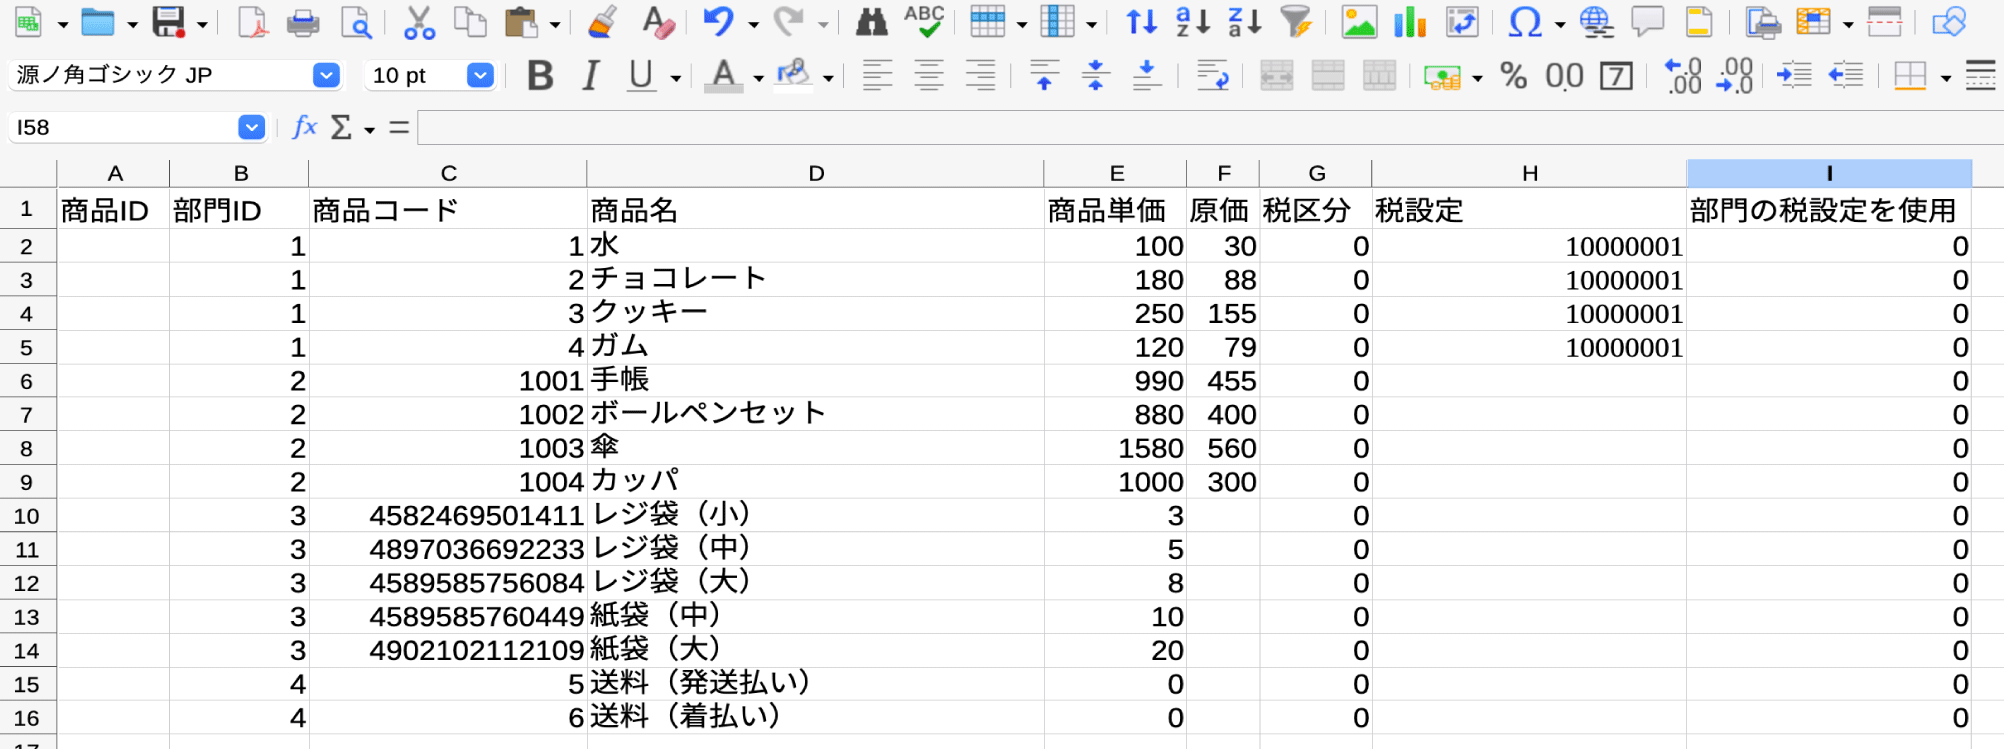Insert Special Character omega icon
The width and height of the screenshot is (2004, 749).
[x=1524, y=22]
